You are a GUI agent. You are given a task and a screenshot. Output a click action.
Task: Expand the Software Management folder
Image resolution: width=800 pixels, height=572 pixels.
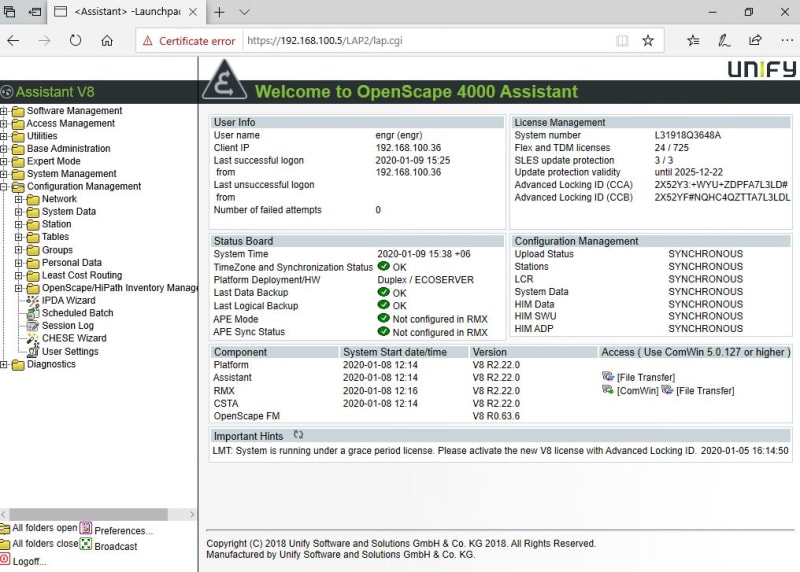tap(4, 111)
